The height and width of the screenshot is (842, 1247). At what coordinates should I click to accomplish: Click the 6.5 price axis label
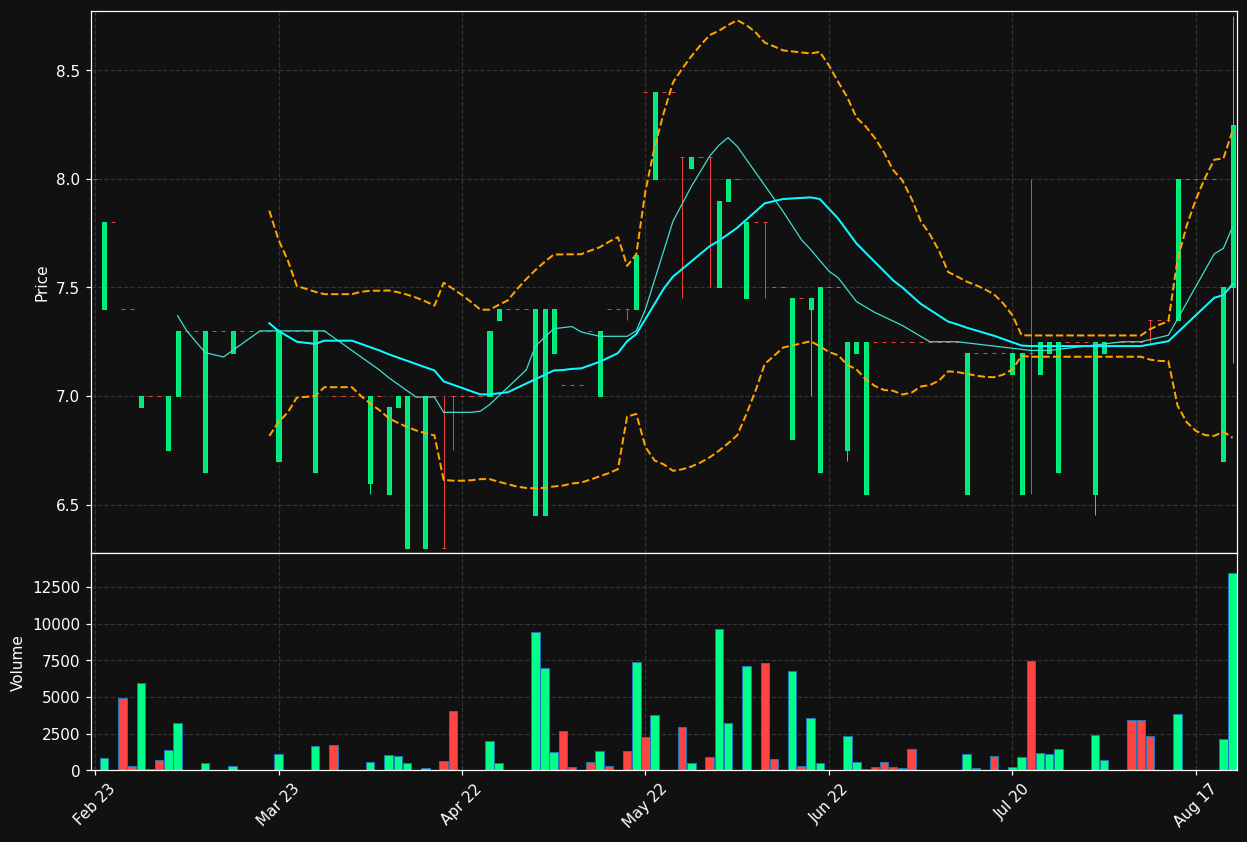point(69,505)
